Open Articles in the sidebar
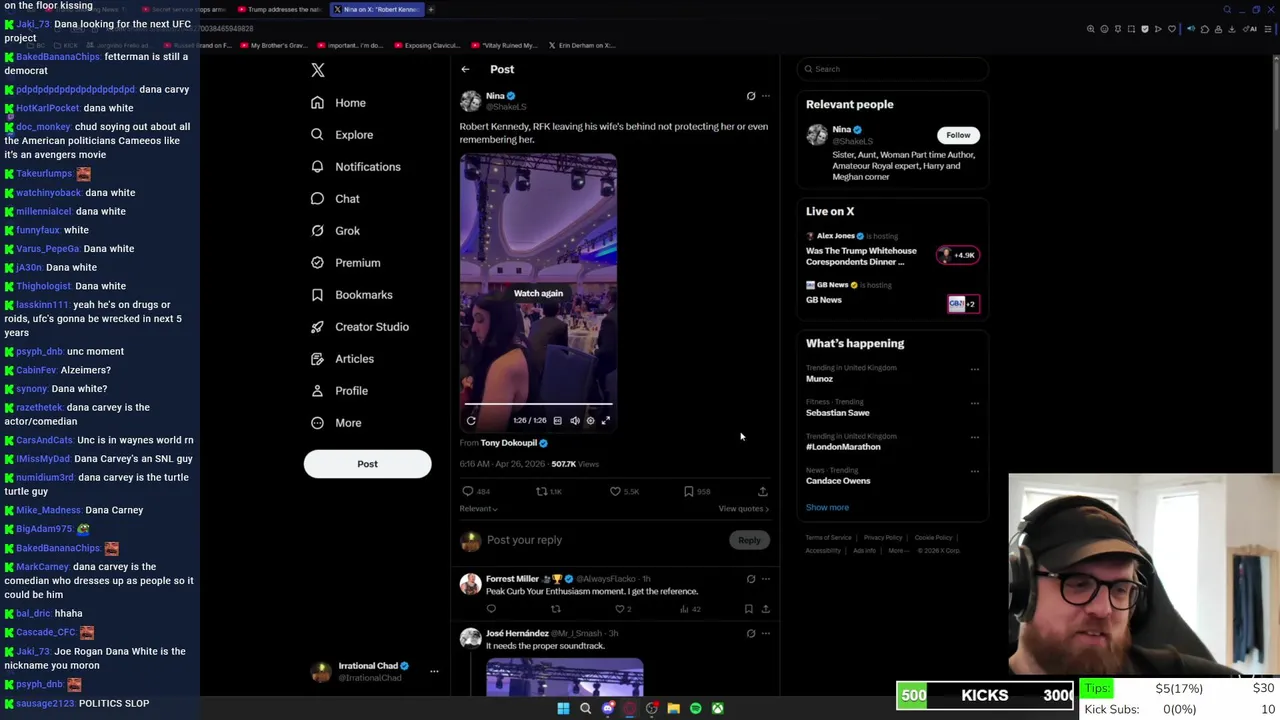Viewport: 1280px width, 720px height. click(342, 359)
